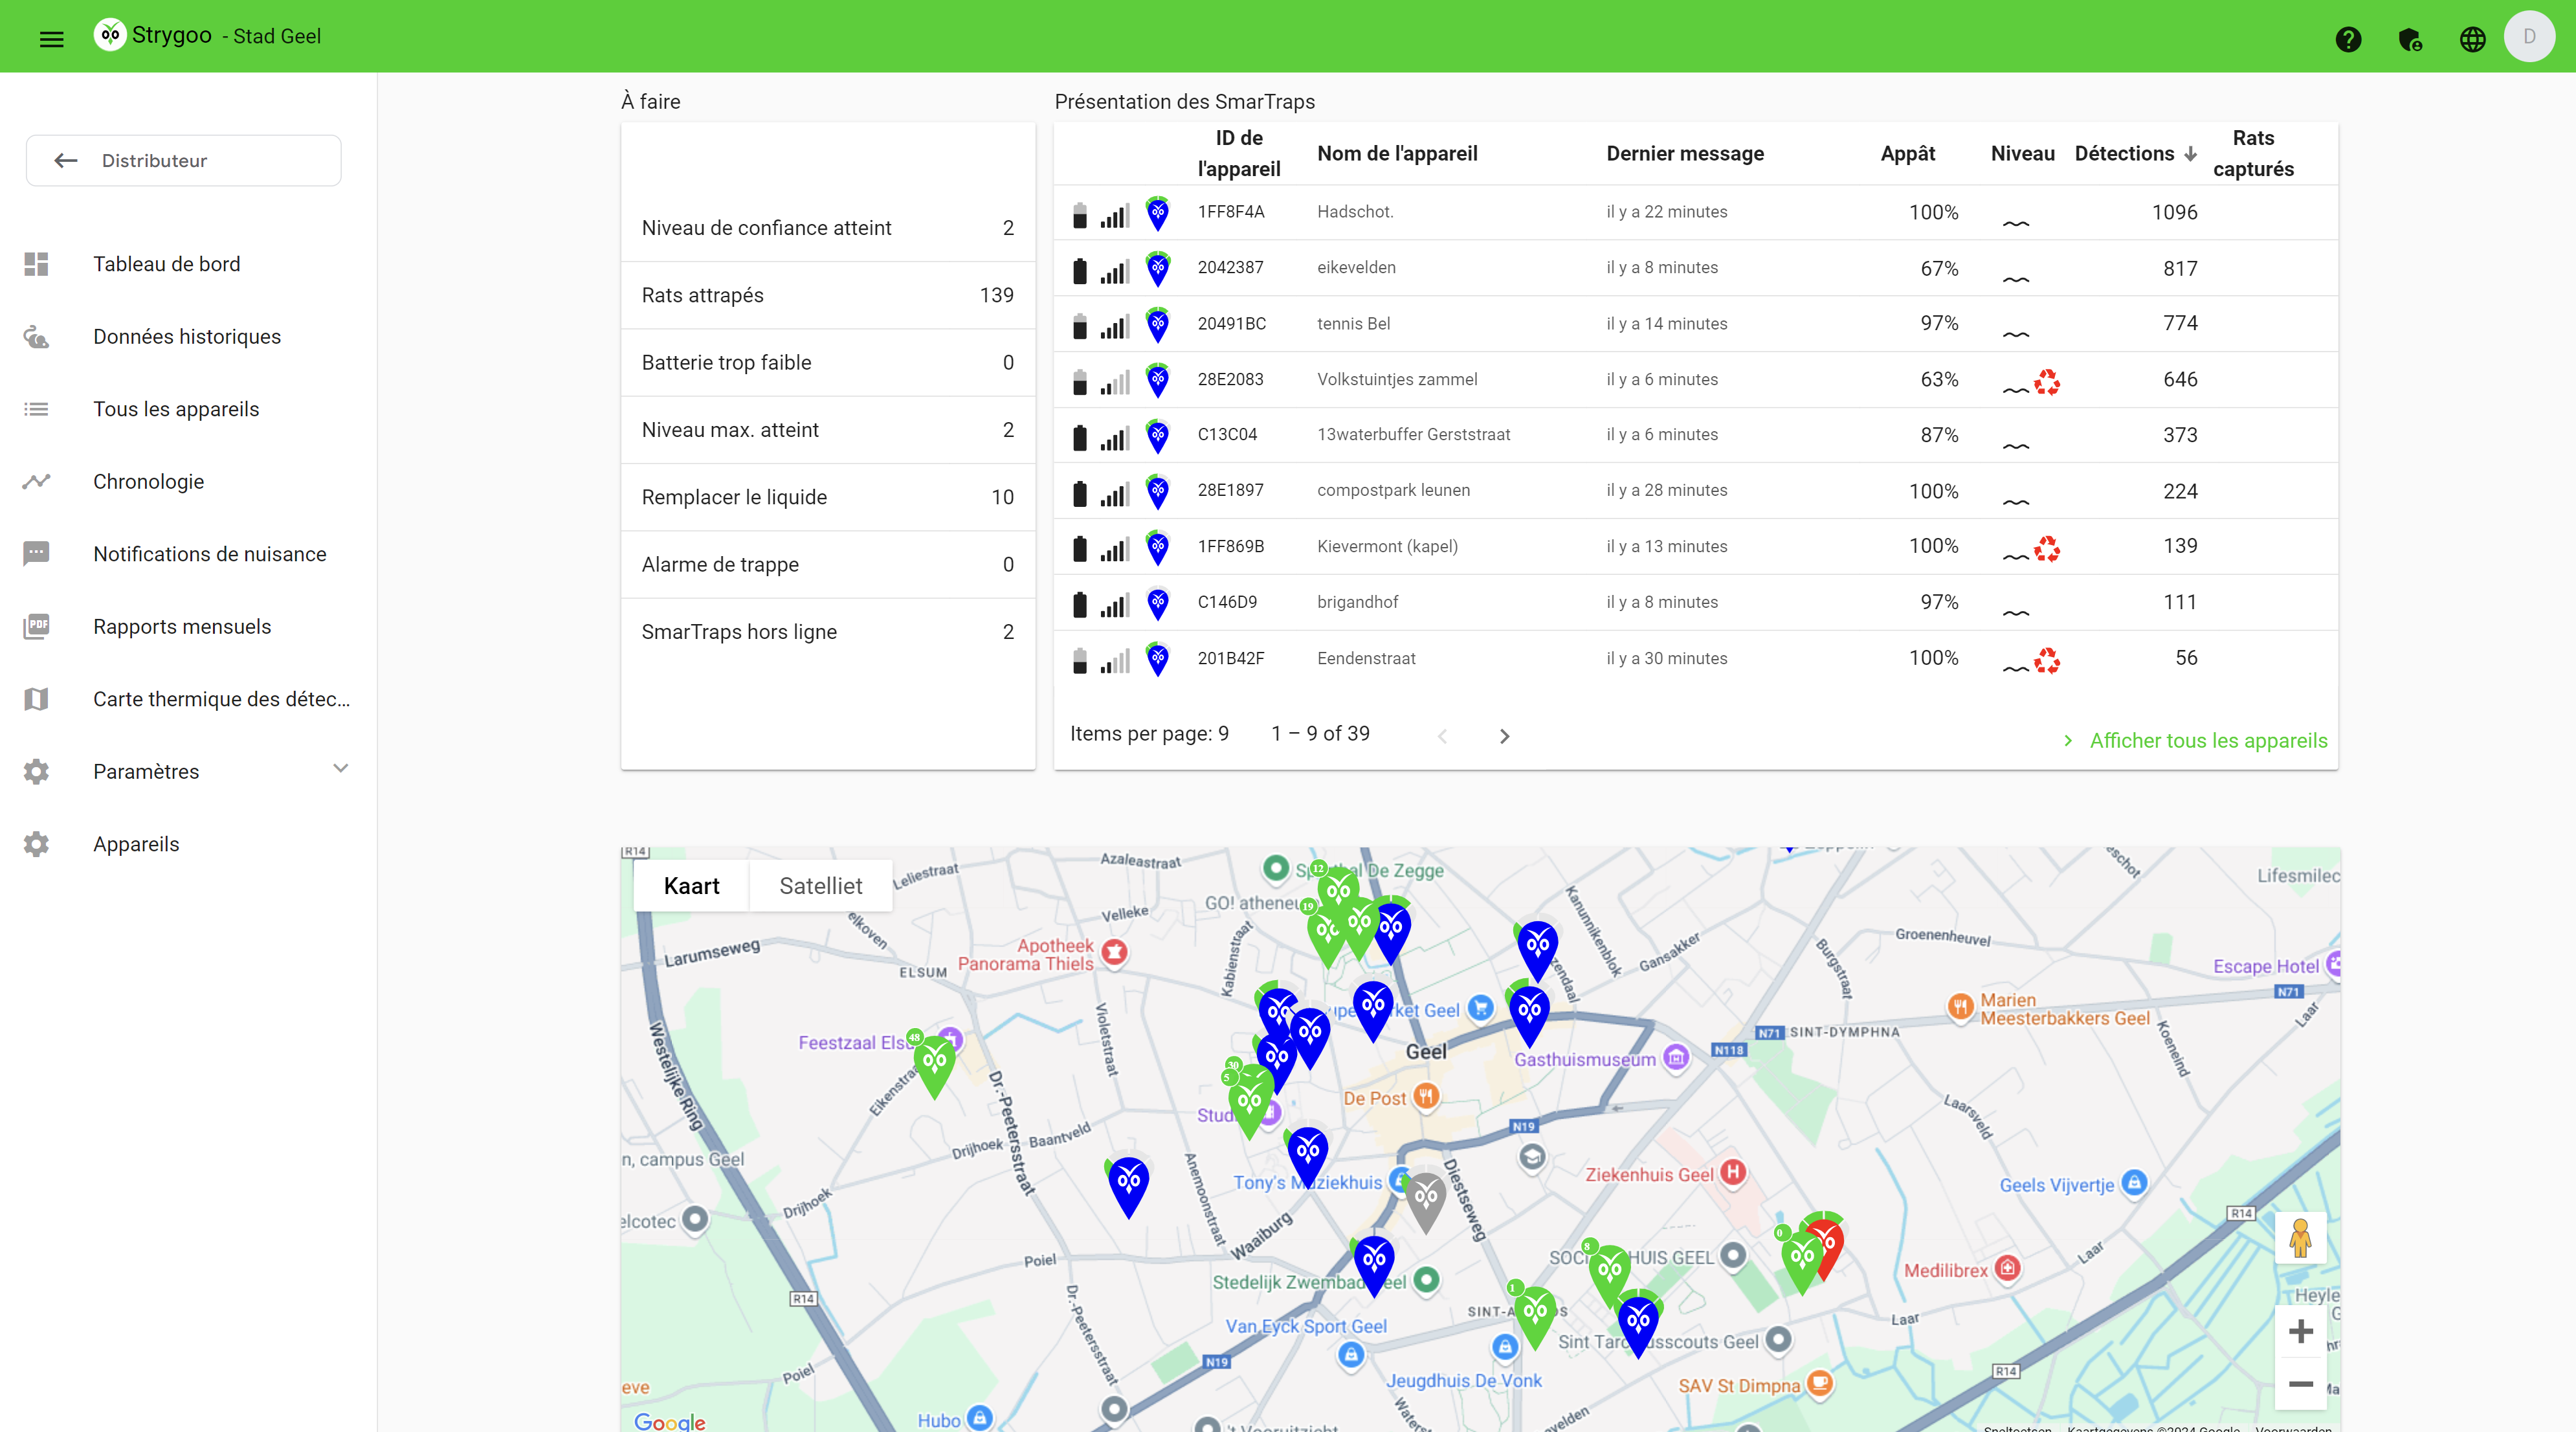The image size is (2576, 1432).
Task: Expand the Paramètres submenu chevron
Action: 340,768
